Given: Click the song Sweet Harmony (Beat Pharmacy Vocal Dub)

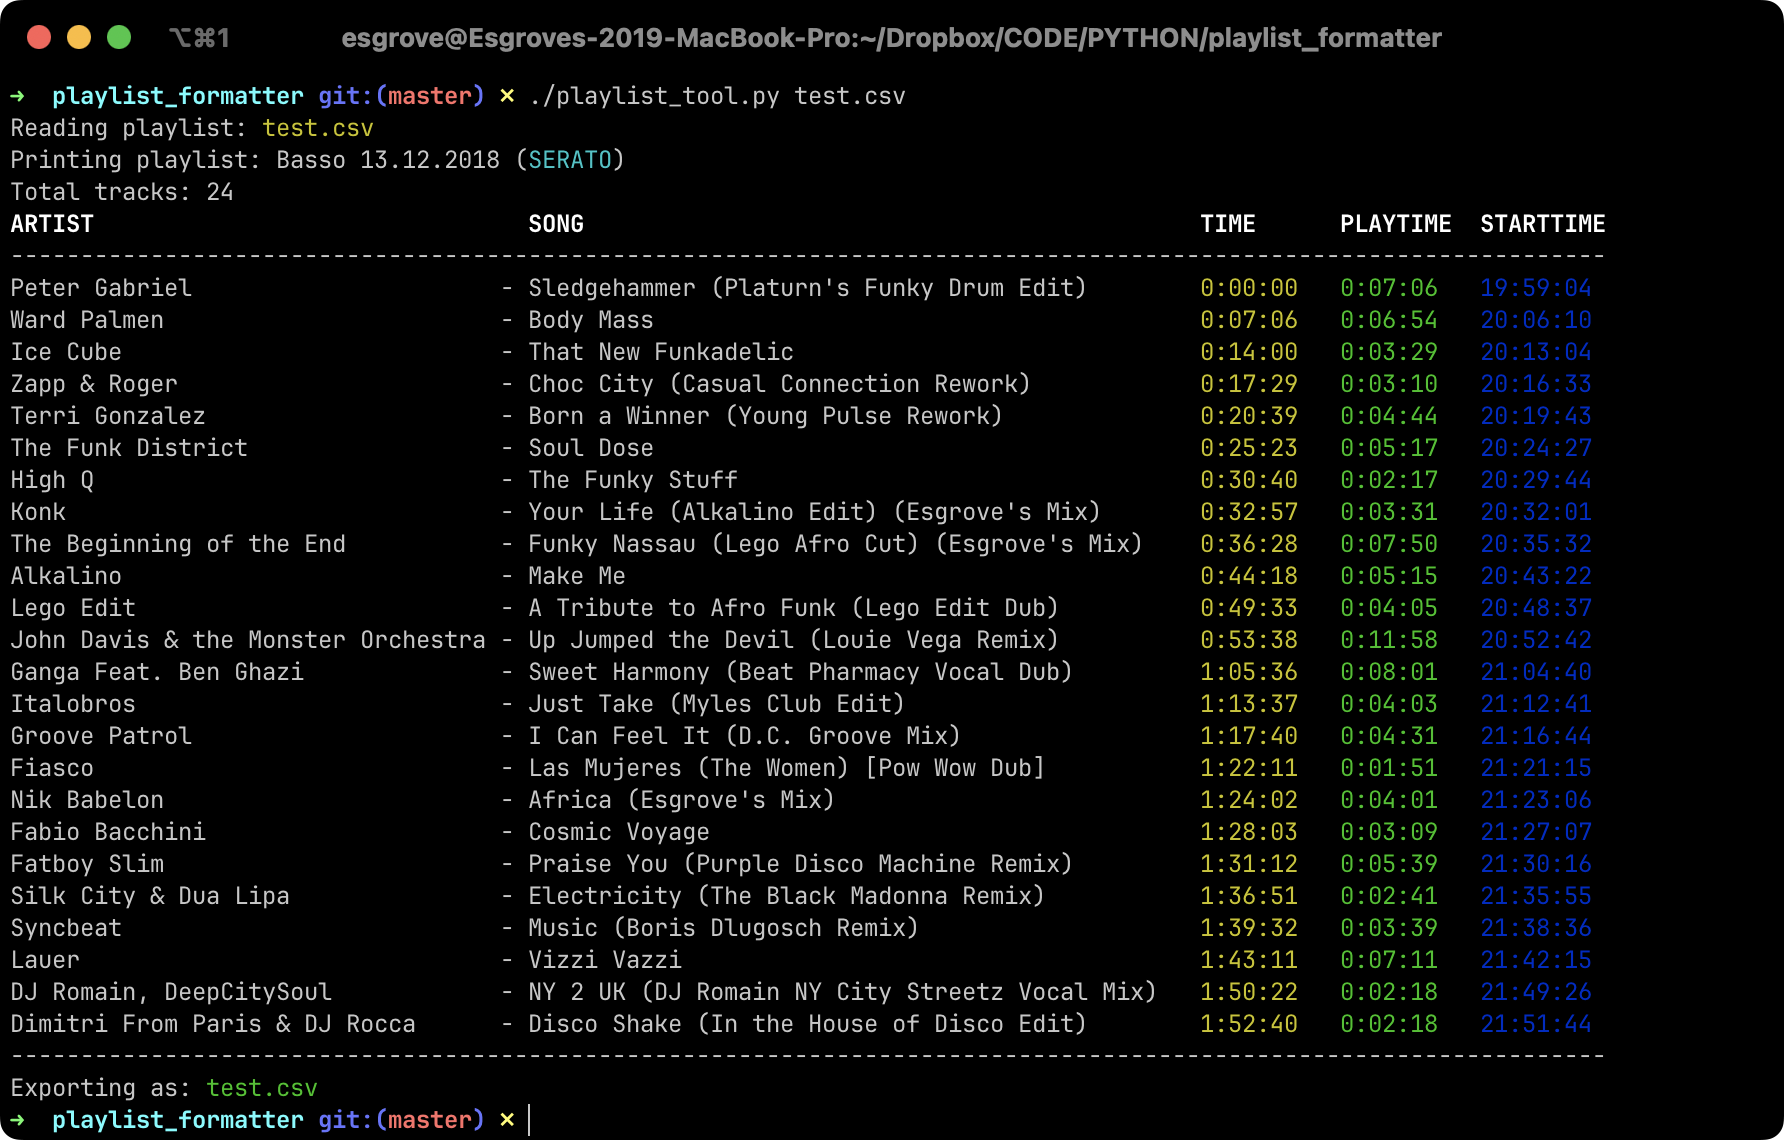Looking at the screenshot, I should coord(800,672).
